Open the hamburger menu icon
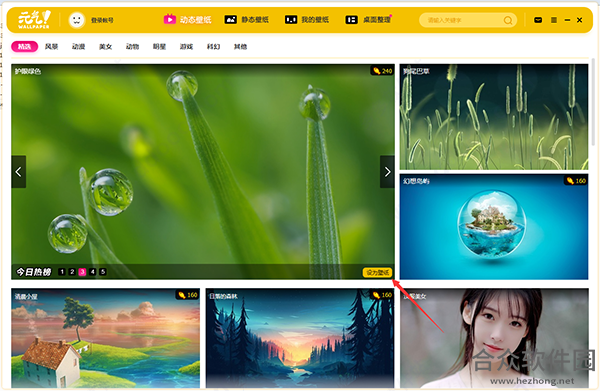The height and width of the screenshot is (391, 600). 554,20
